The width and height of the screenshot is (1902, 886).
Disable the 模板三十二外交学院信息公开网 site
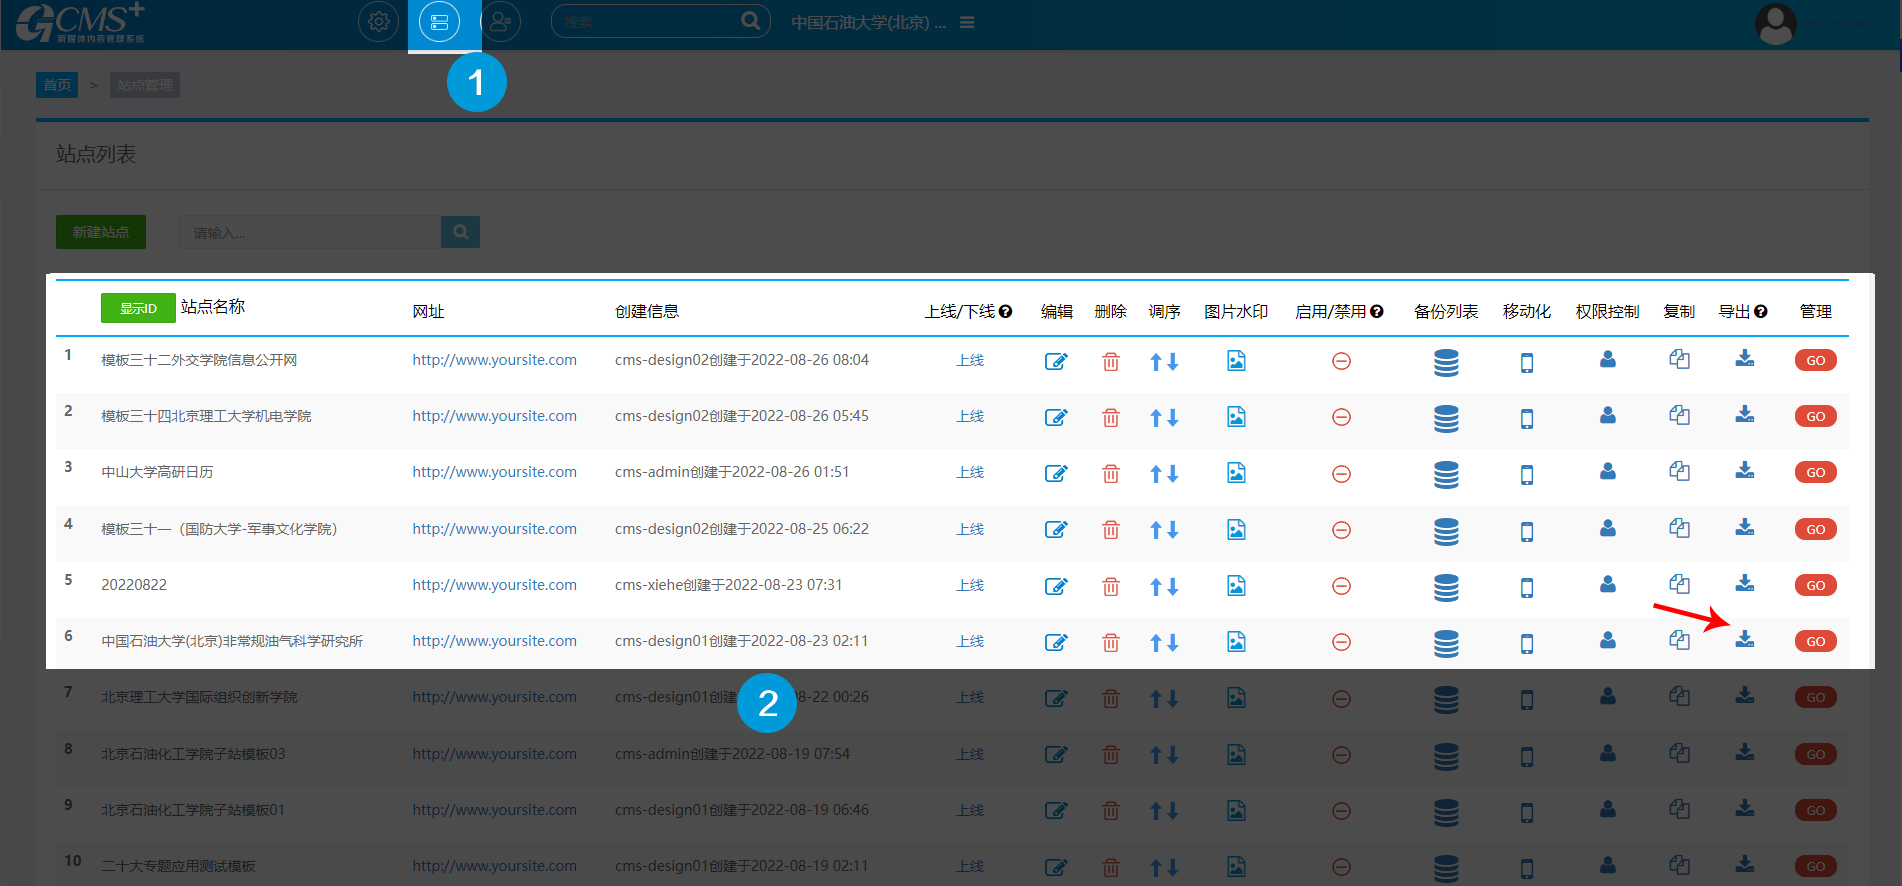point(1341,361)
